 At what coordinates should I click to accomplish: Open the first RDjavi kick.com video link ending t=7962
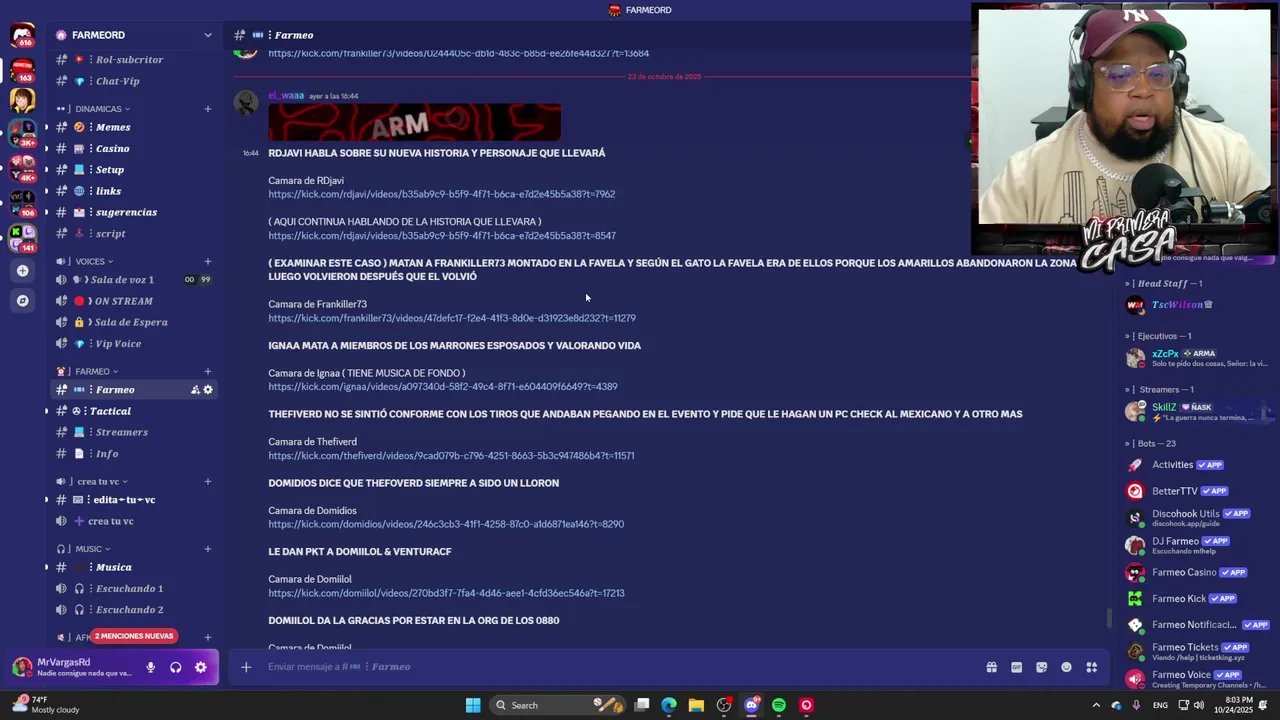click(x=441, y=194)
